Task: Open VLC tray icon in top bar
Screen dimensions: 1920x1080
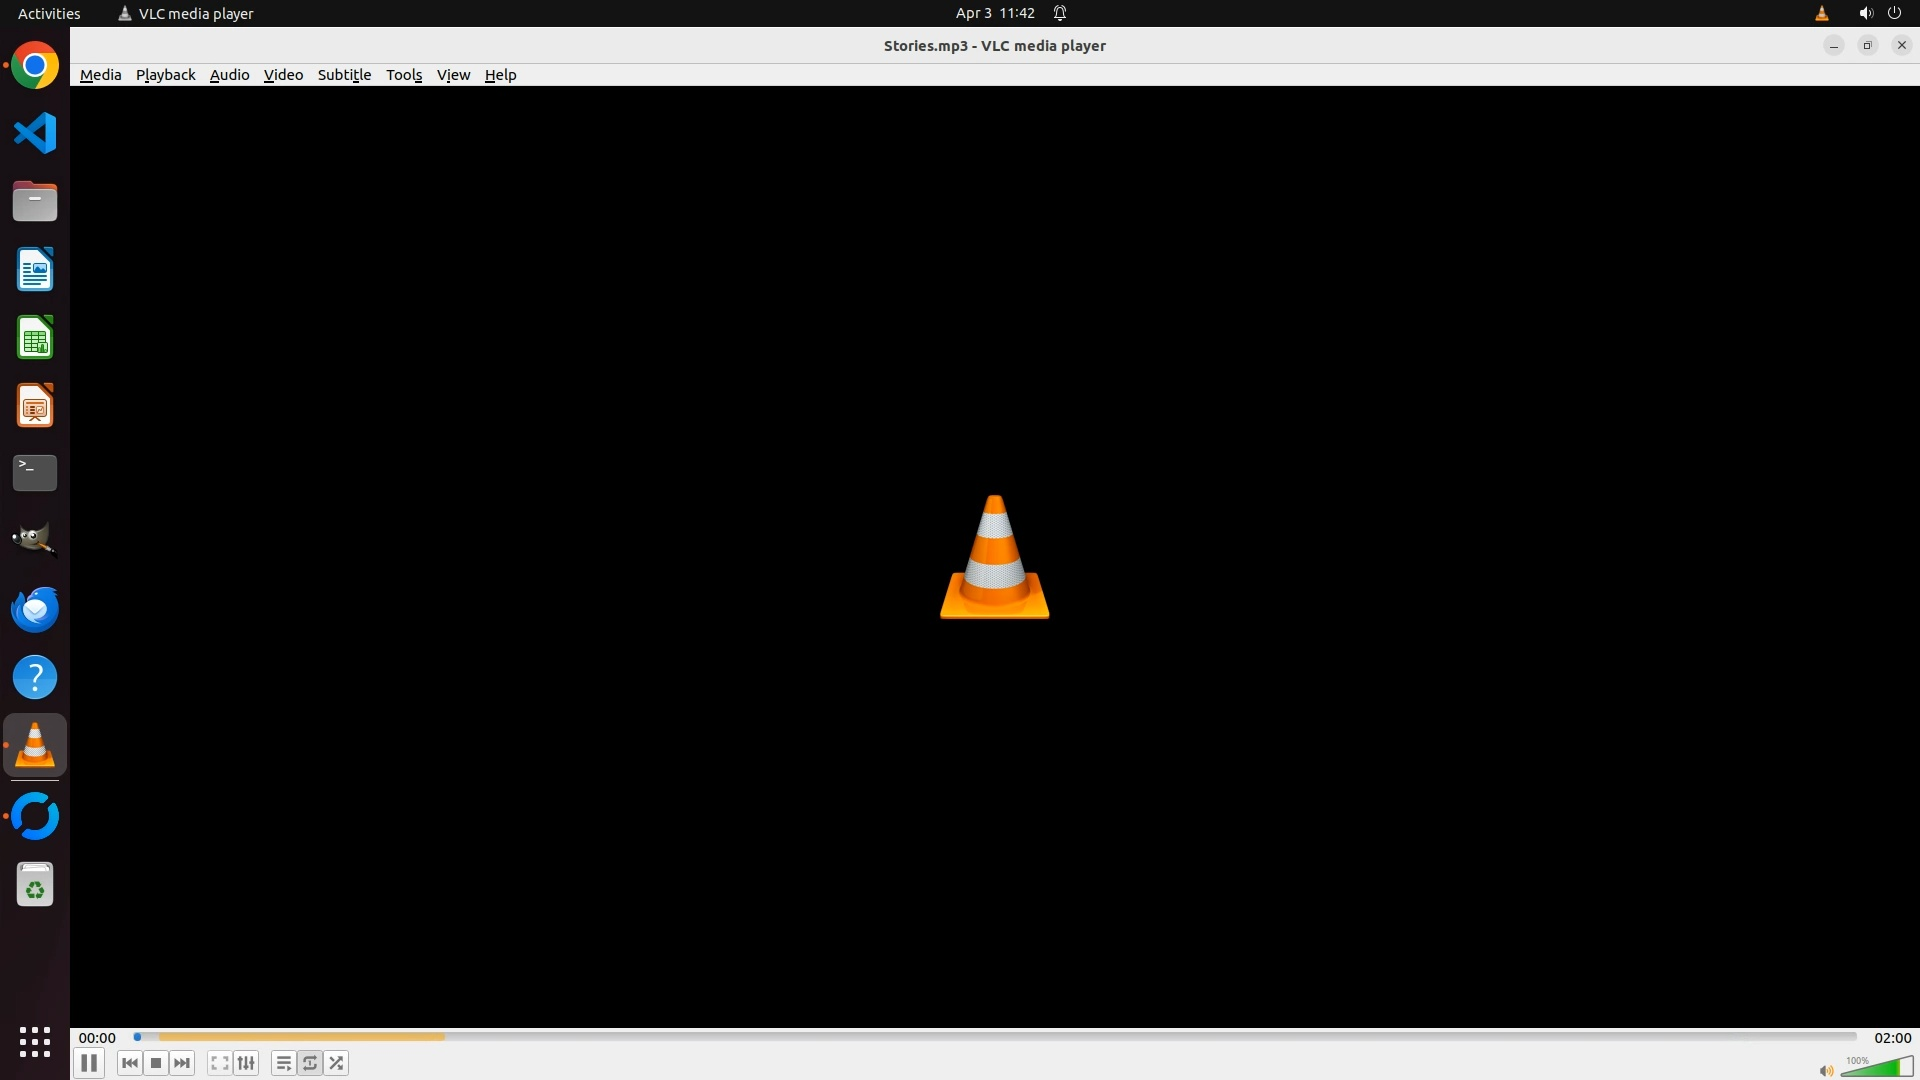Action: coord(1821,13)
